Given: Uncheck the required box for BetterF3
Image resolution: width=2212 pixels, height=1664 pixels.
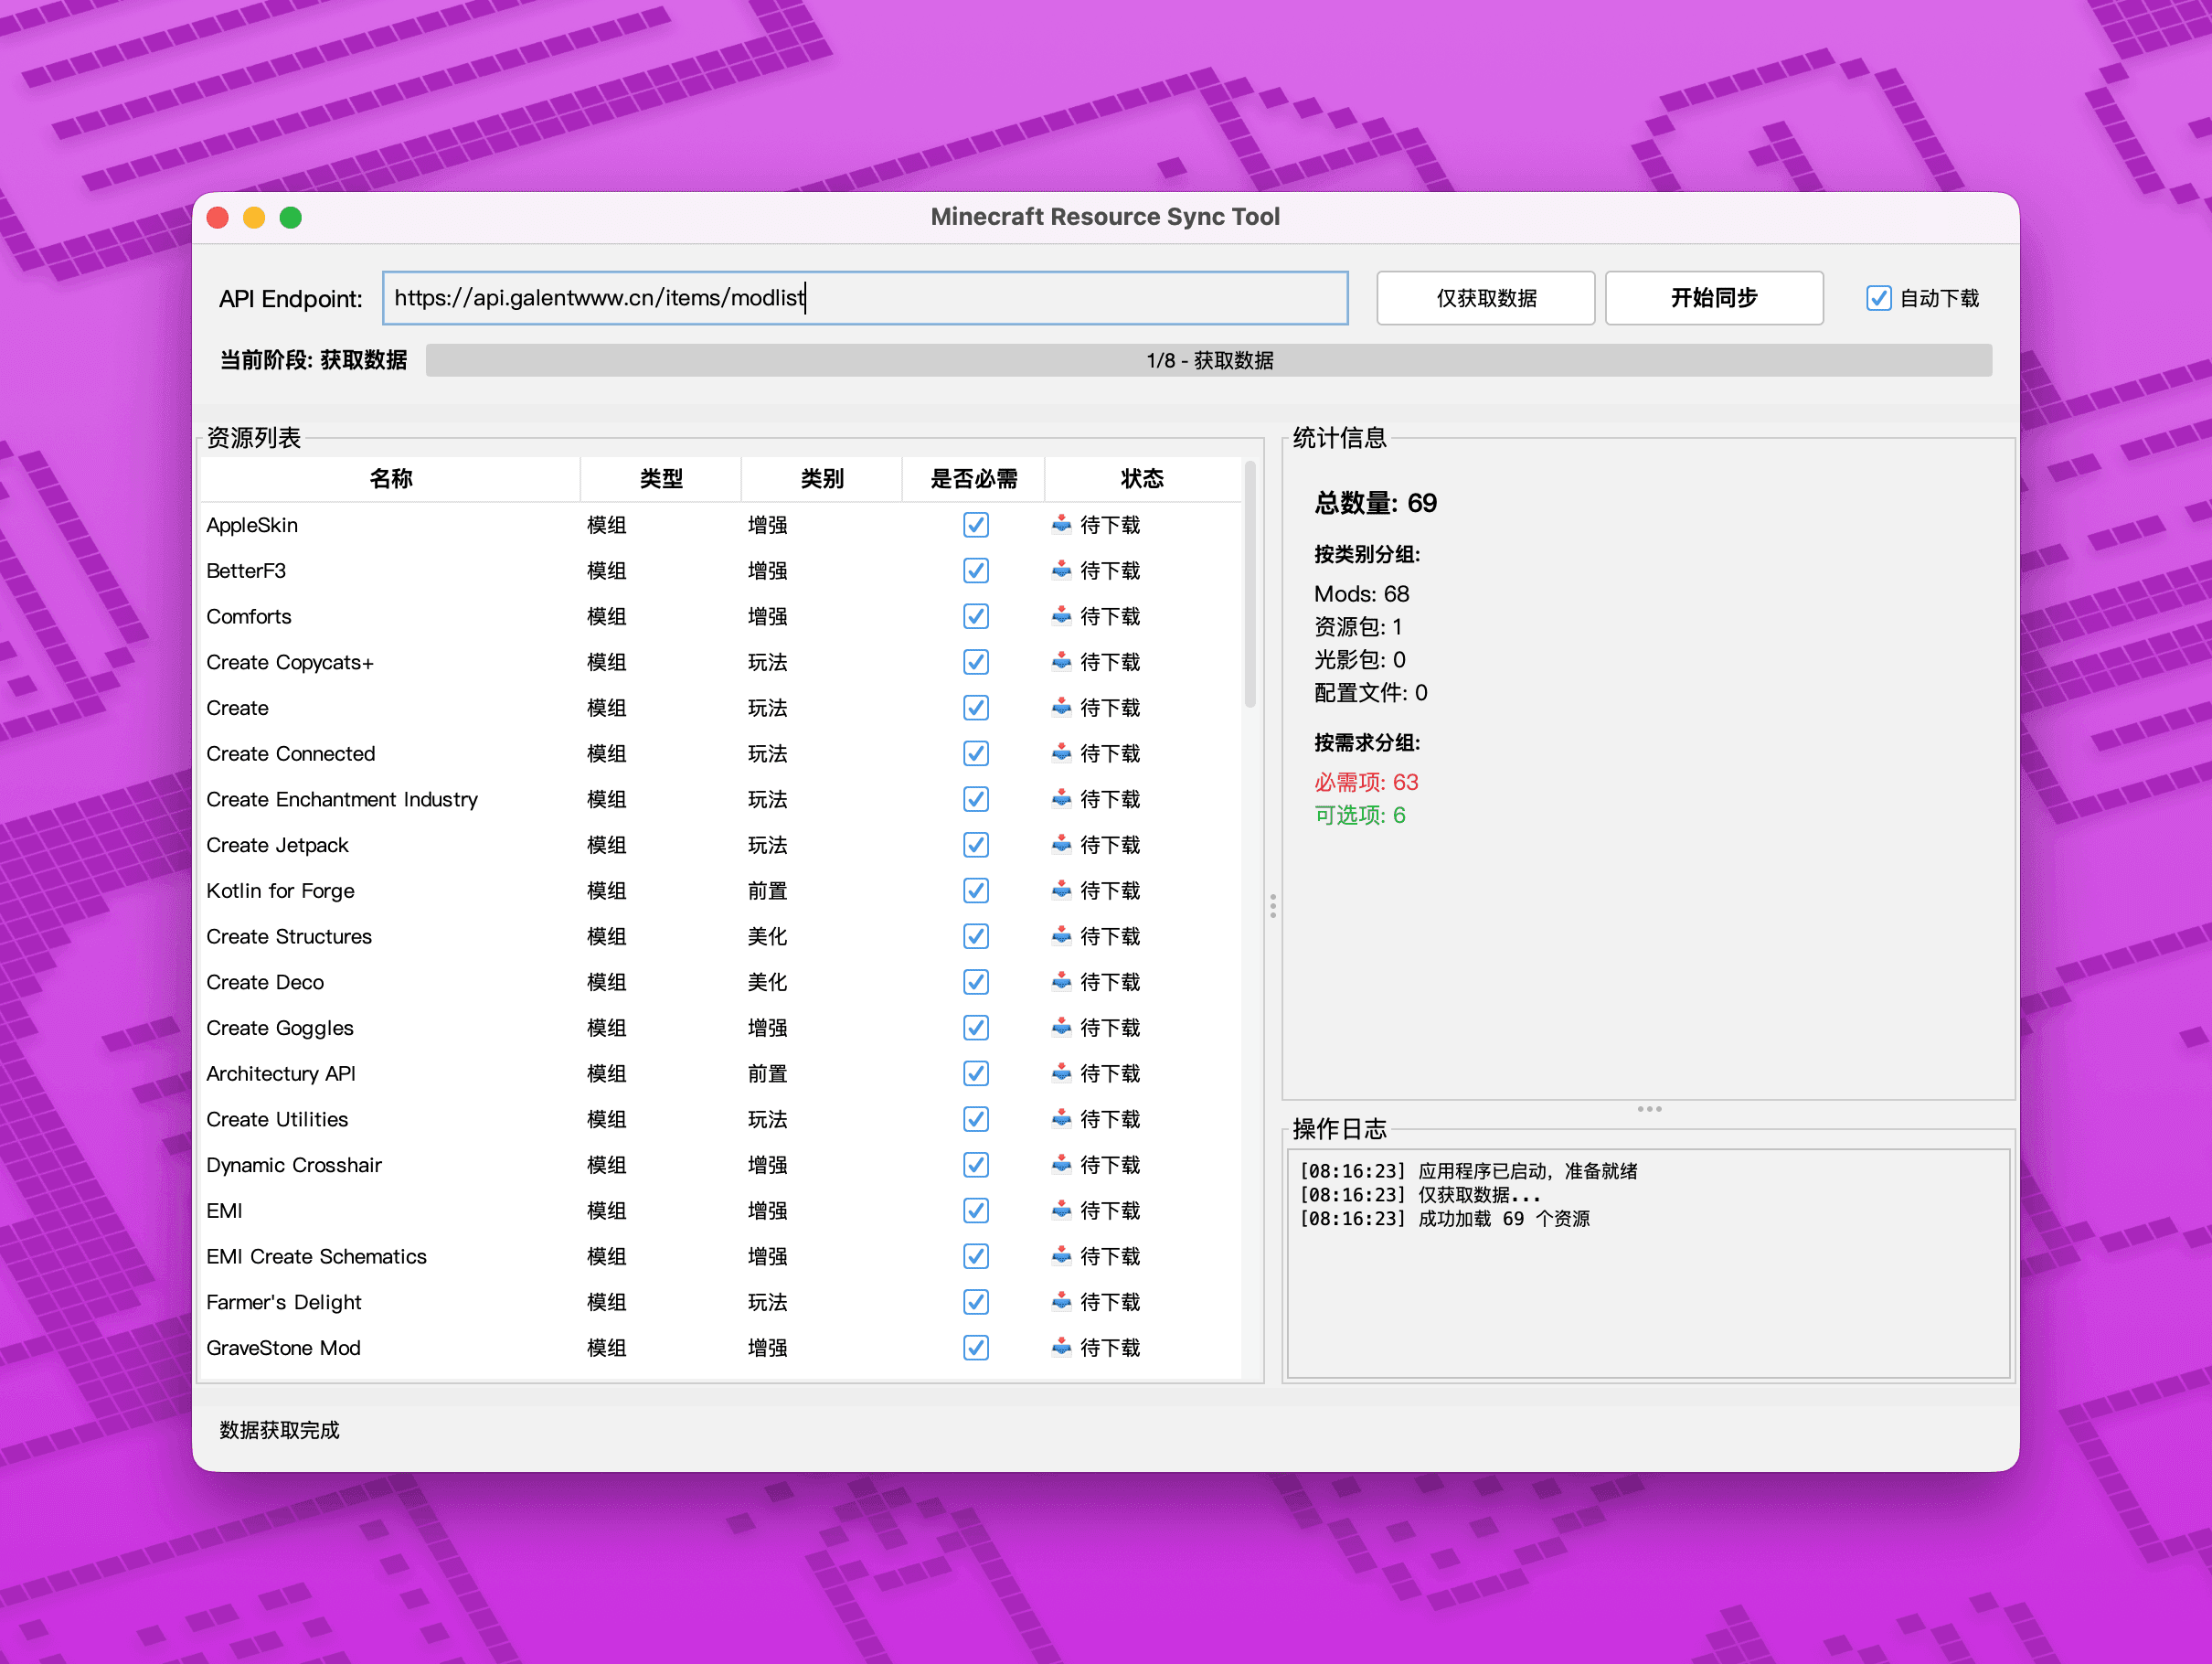Looking at the screenshot, I should click(976, 570).
